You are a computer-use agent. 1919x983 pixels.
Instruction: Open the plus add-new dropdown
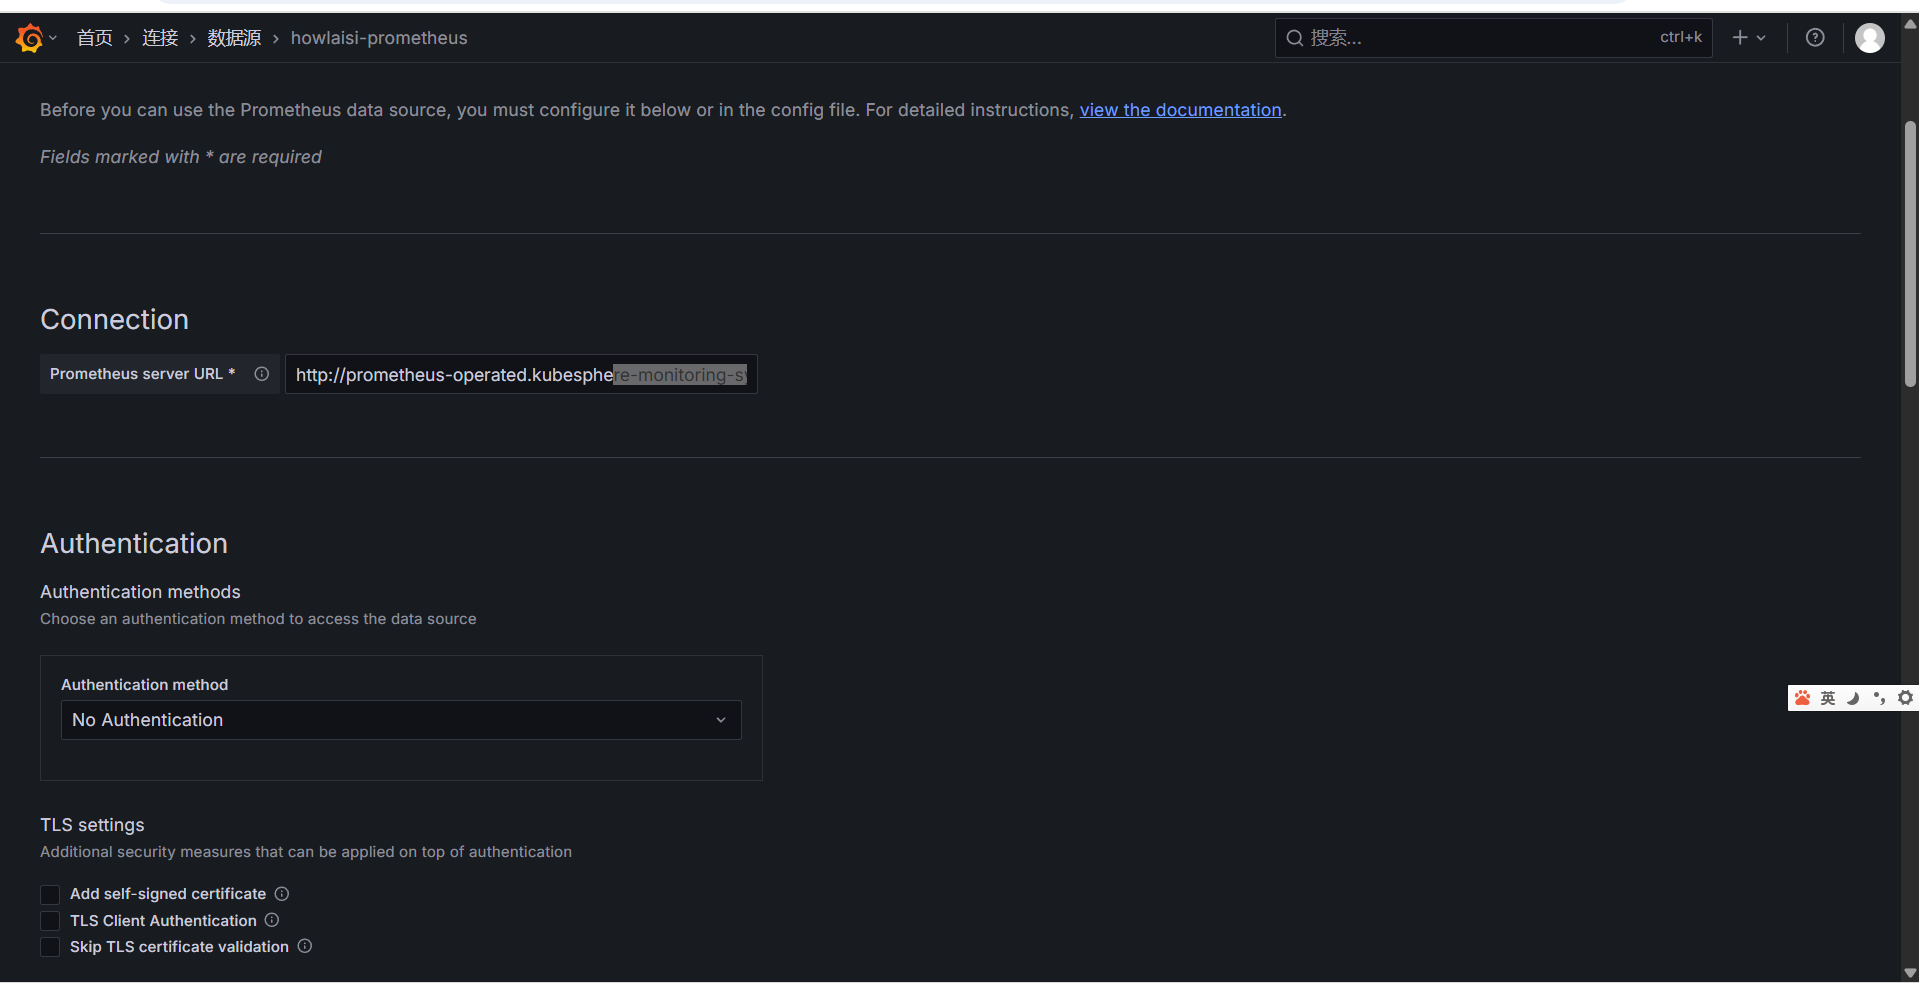[x=1748, y=38]
